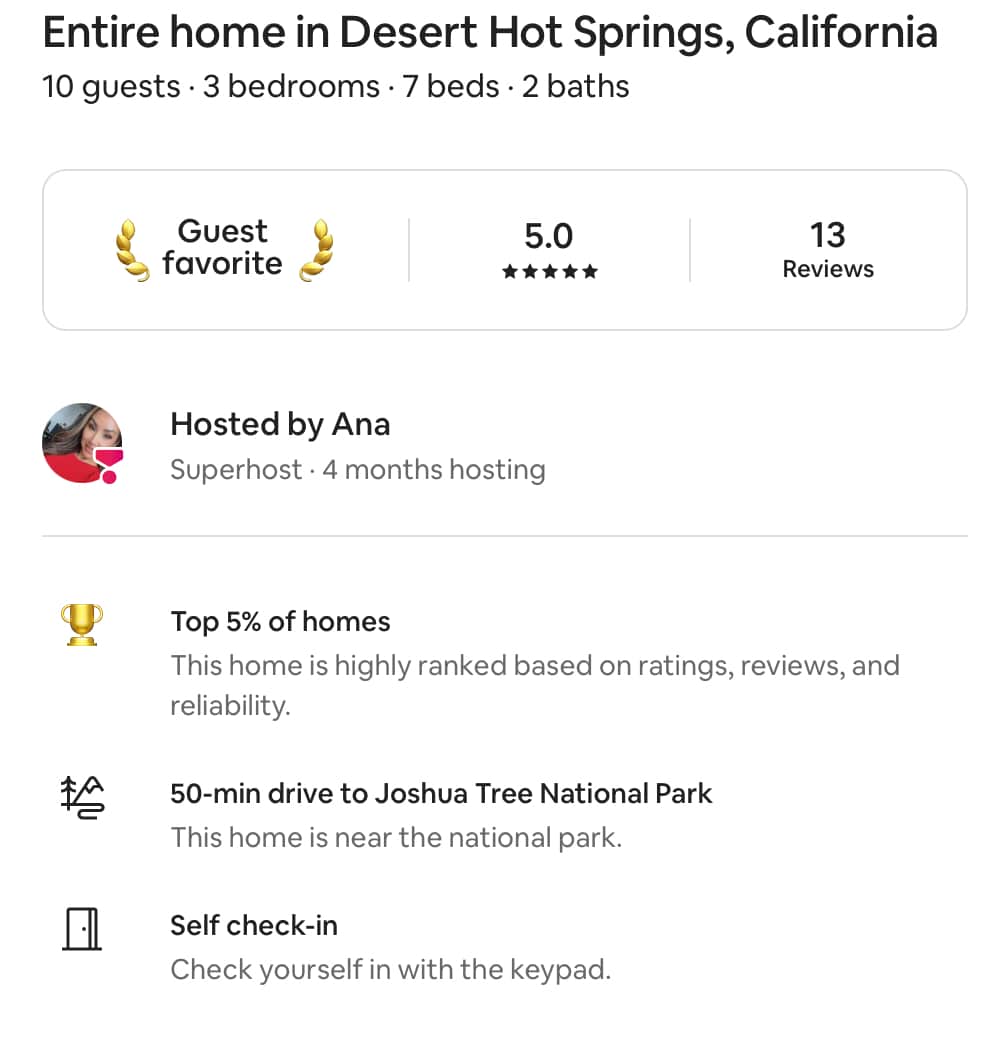Select the Top 5% of homes heading
Image resolution: width=1002 pixels, height=1041 pixels.
(280, 622)
